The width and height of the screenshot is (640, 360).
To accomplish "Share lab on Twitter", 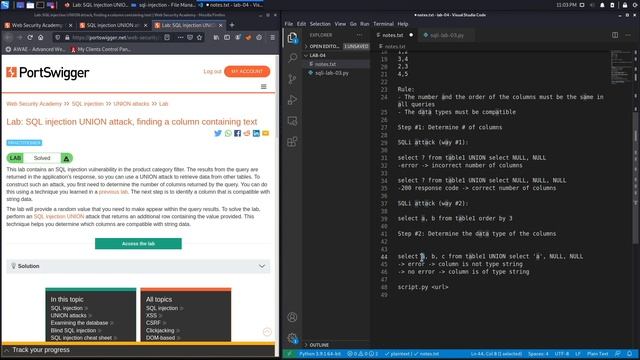I will (x=218, y=133).
